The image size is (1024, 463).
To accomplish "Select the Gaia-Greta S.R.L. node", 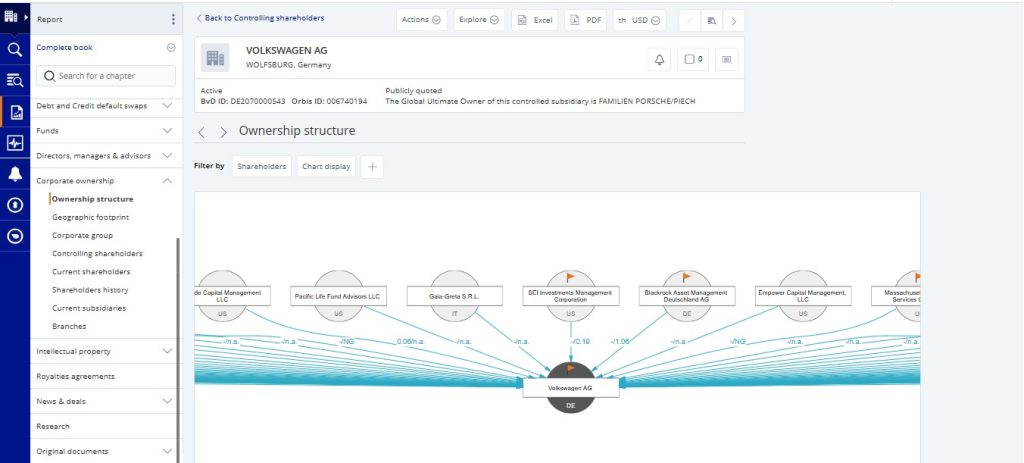I will tap(455, 296).
